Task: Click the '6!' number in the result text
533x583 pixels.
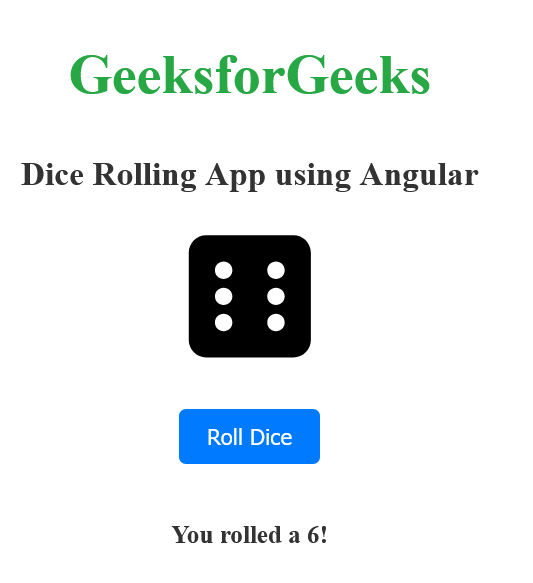Action: coord(317,535)
